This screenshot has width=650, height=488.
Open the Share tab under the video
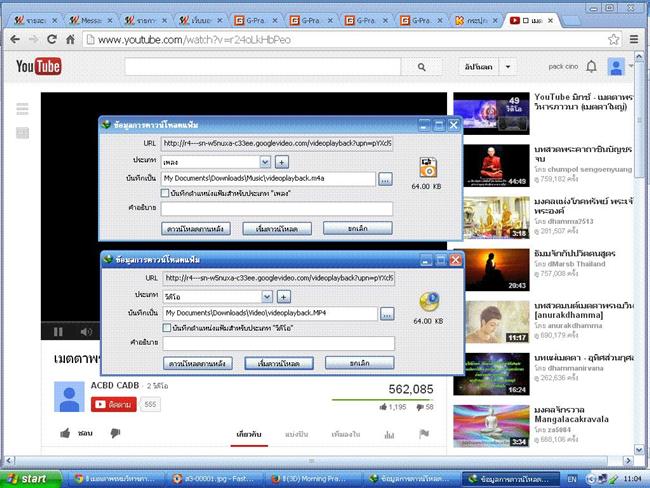click(297, 434)
